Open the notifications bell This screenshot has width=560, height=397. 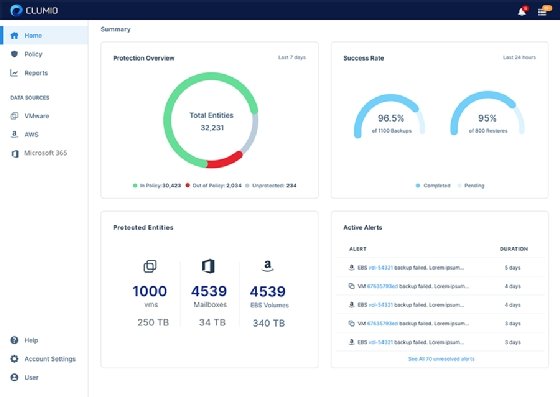pos(522,11)
